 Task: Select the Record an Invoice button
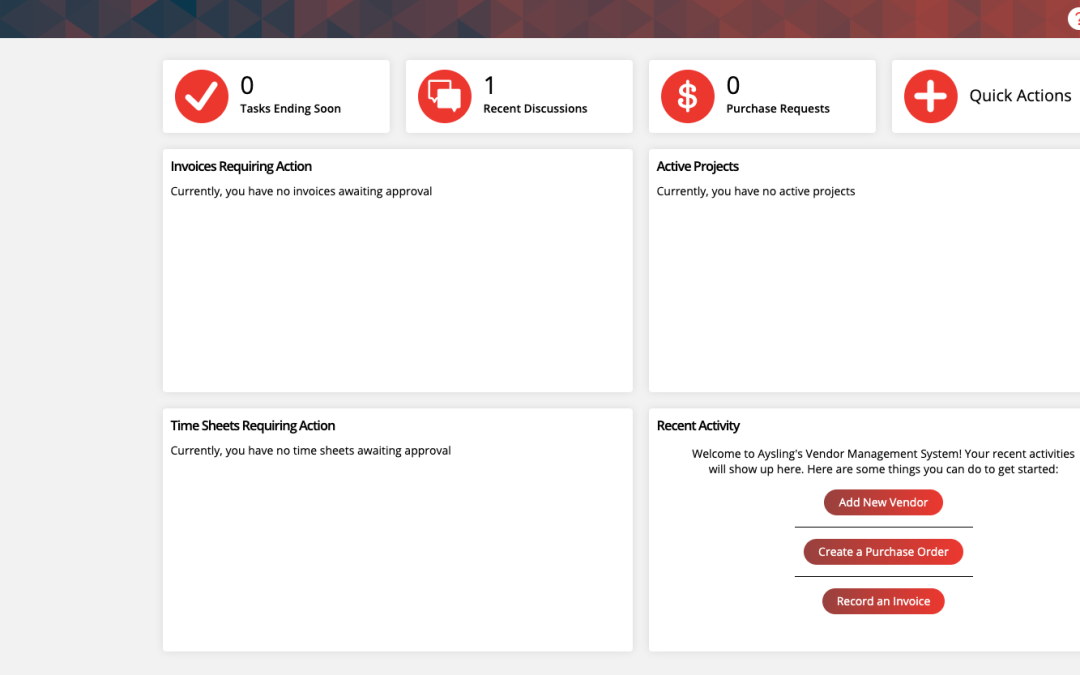[883, 601]
